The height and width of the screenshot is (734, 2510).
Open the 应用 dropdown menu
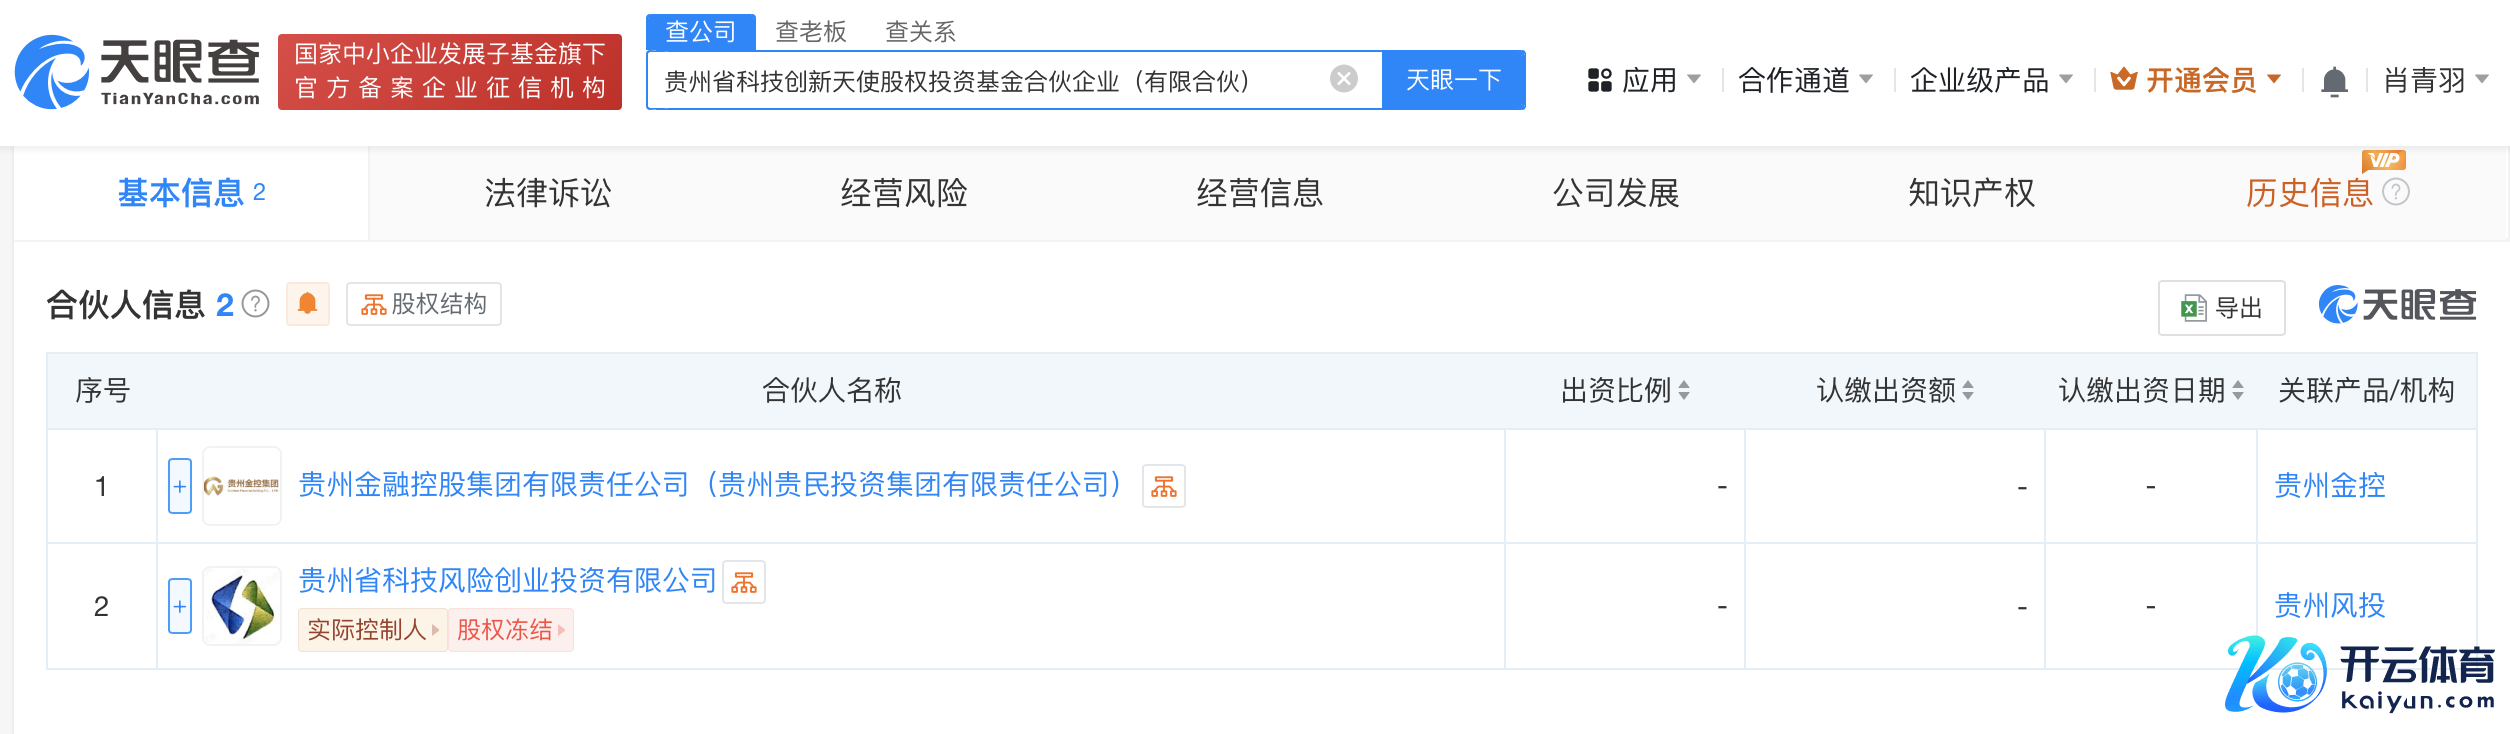pyautogui.click(x=1644, y=80)
